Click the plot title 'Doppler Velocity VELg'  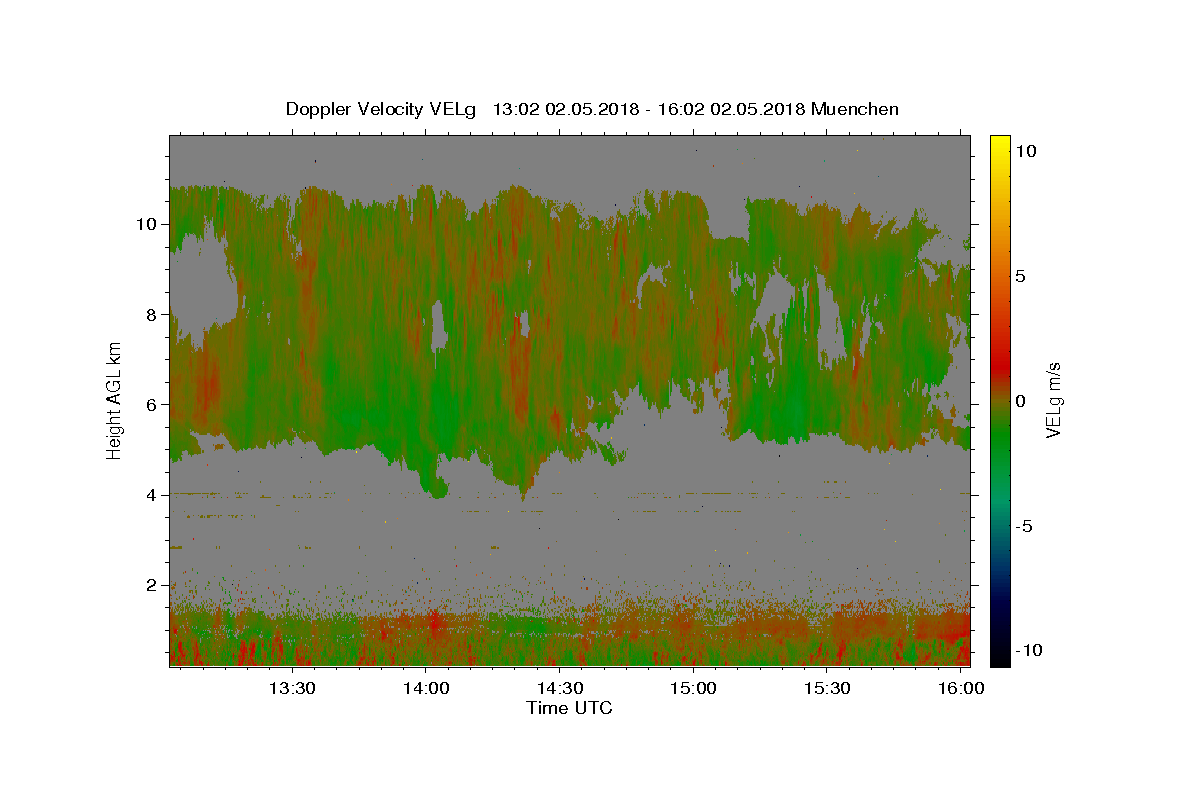381,109
